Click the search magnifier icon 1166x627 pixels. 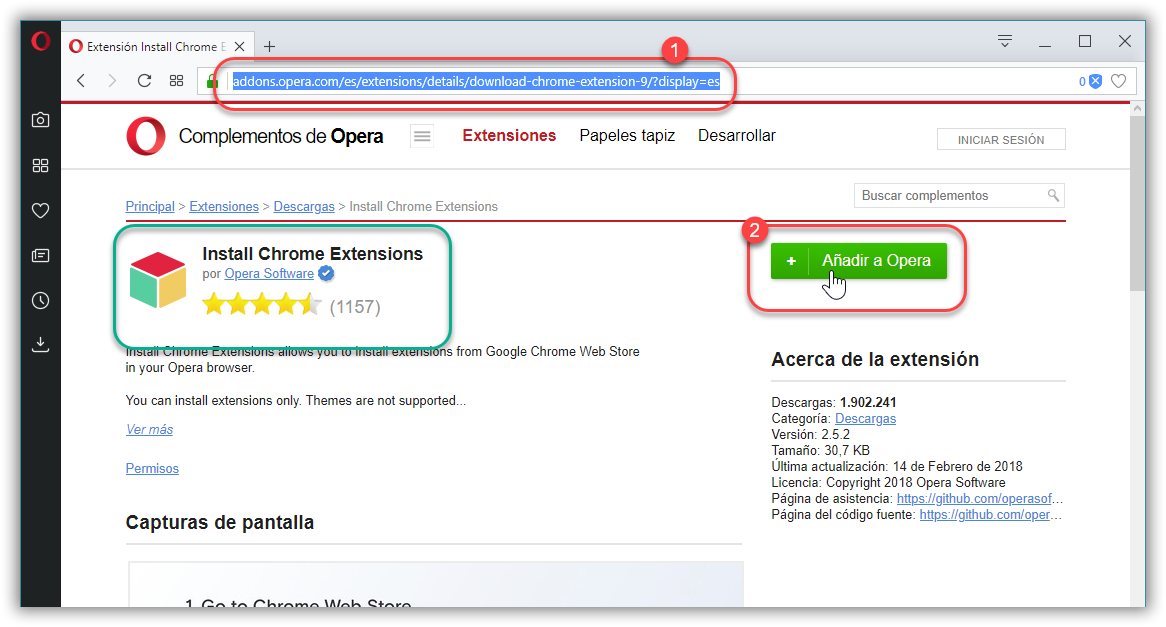click(x=1053, y=195)
